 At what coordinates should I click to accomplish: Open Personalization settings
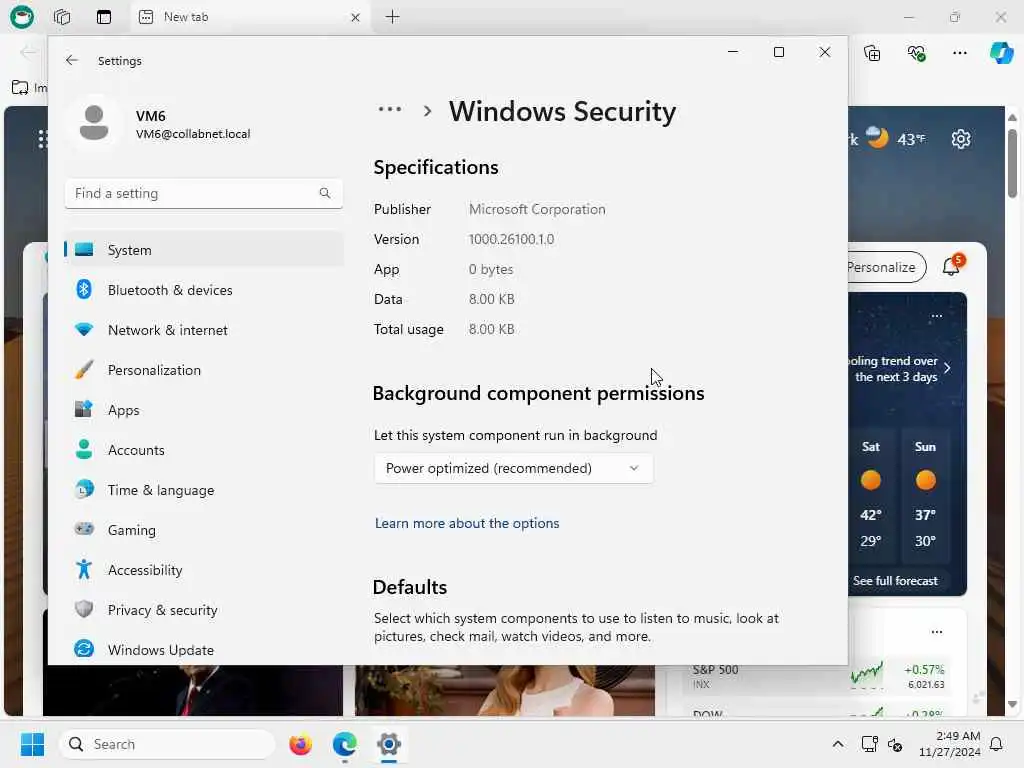click(x=204, y=370)
